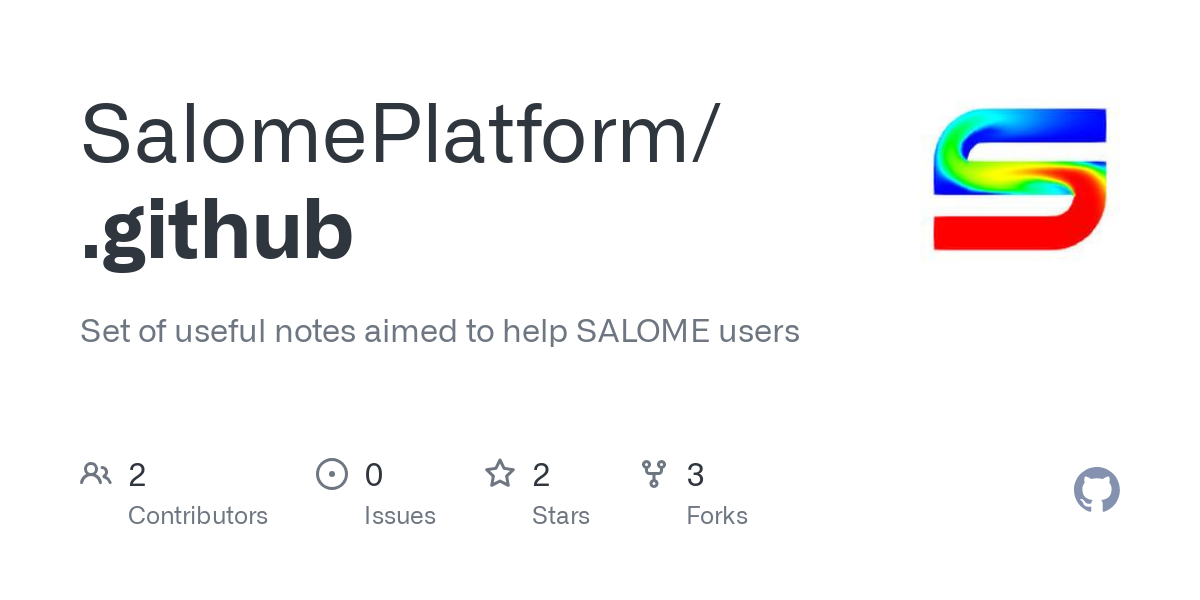Image resolution: width=1200 pixels, height=600 pixels.
Task: Click the stars count number 2
Action: (x=541, y=475)
